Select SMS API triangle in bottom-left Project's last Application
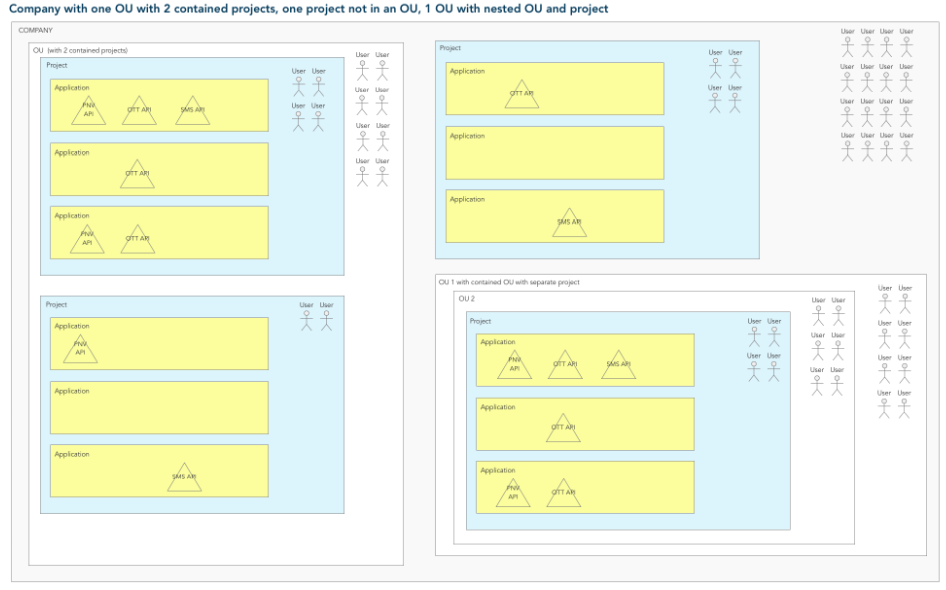 [x=184, y=479]
